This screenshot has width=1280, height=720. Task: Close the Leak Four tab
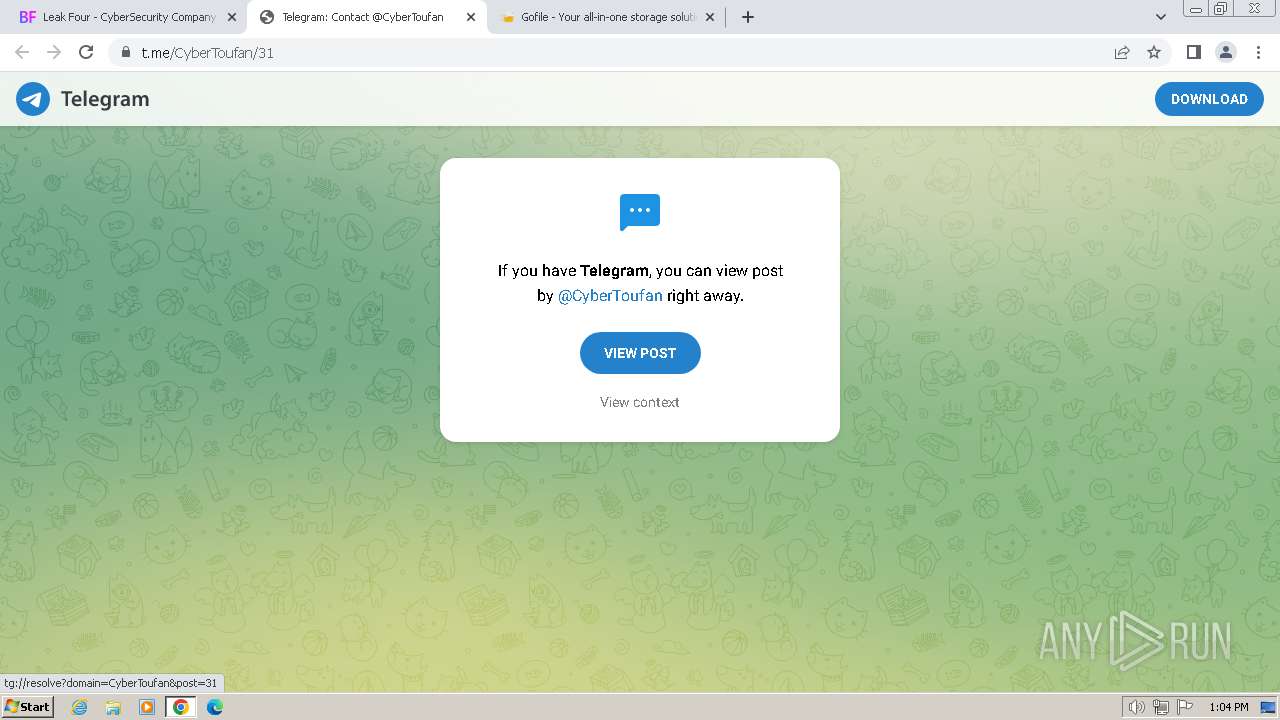pos(232,17)
